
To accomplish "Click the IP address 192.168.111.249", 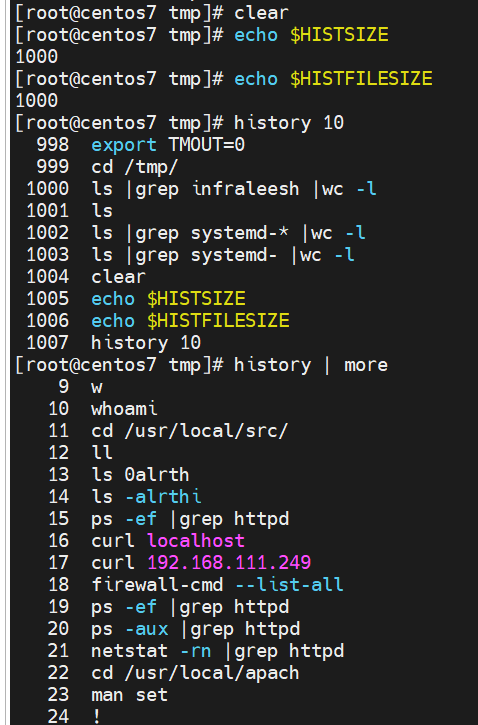I will pyautogui.click(x=229, y=563).
